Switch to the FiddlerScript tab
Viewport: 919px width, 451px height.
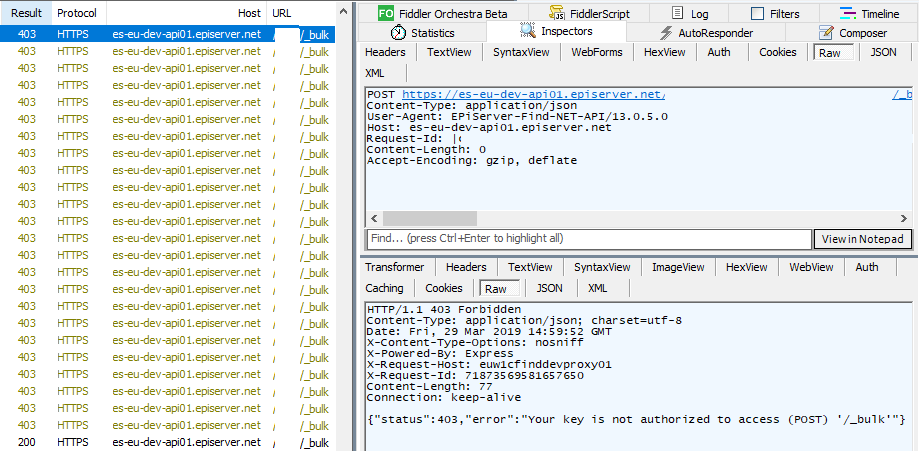point(589,13)
